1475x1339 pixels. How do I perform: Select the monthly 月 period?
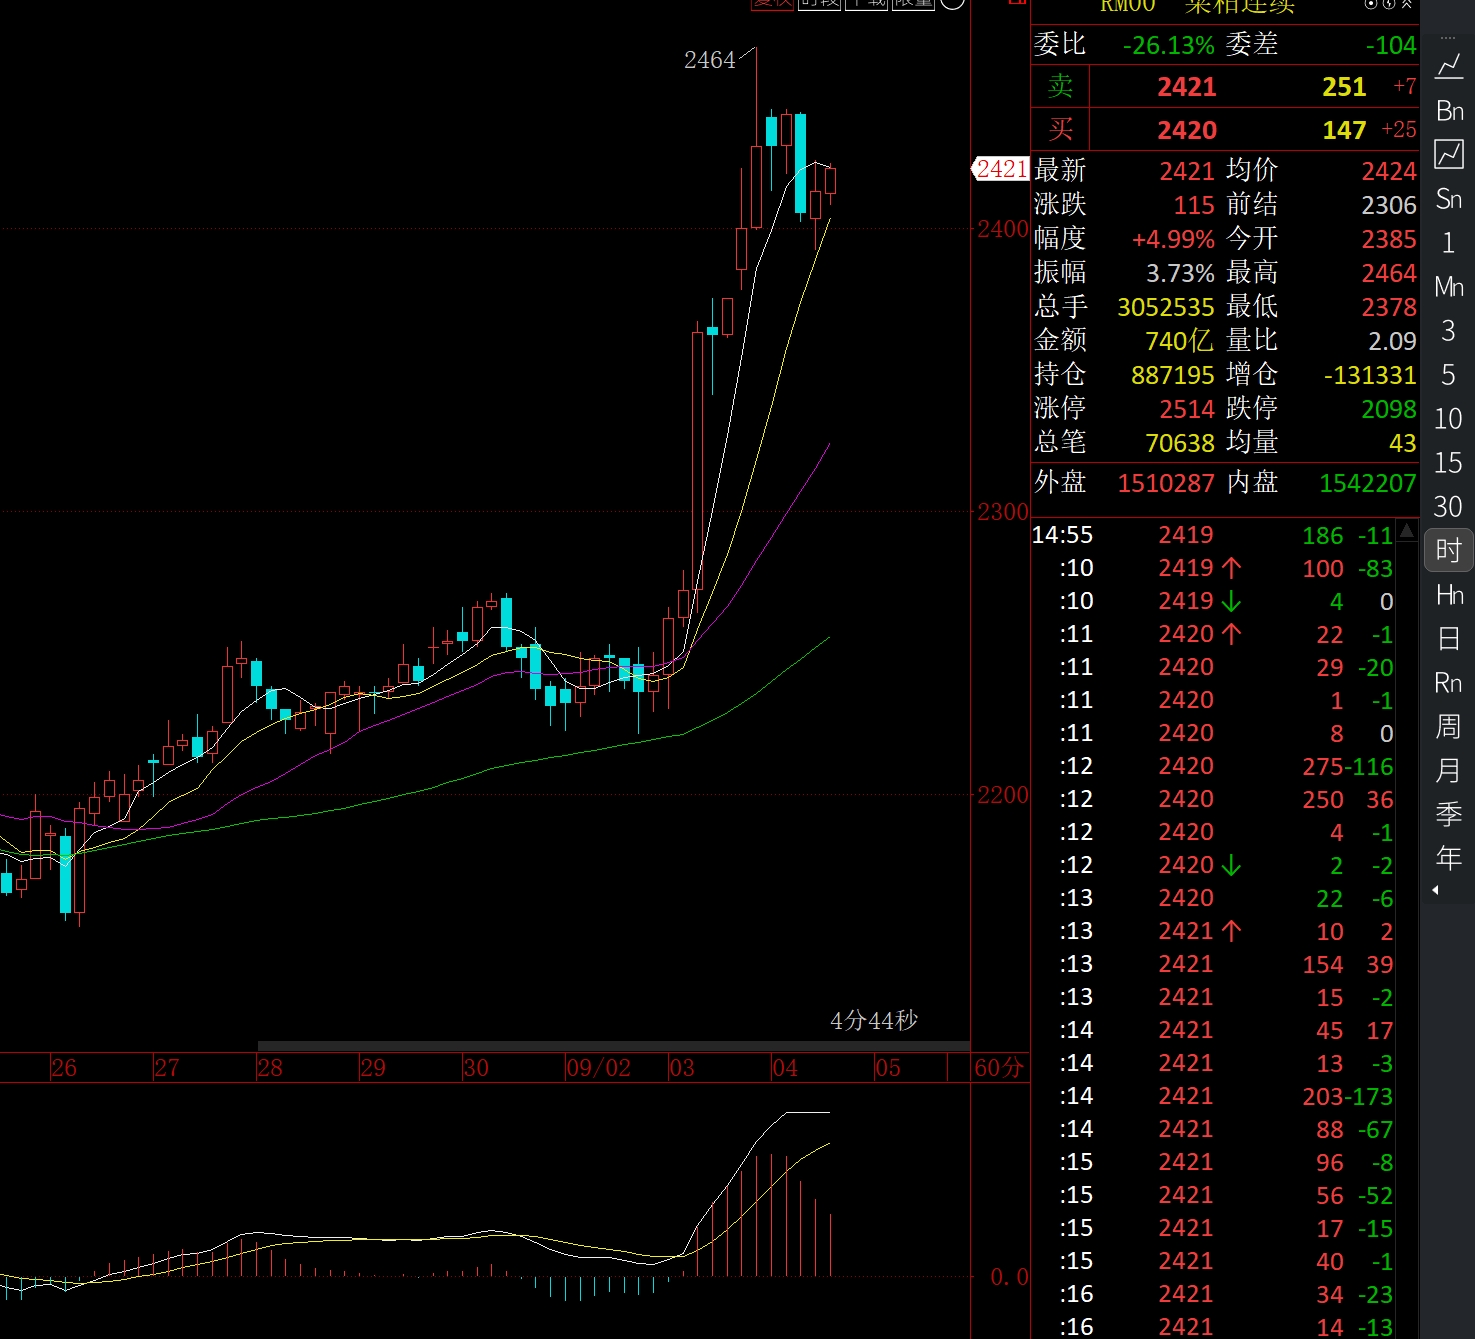click(1448, 770)
